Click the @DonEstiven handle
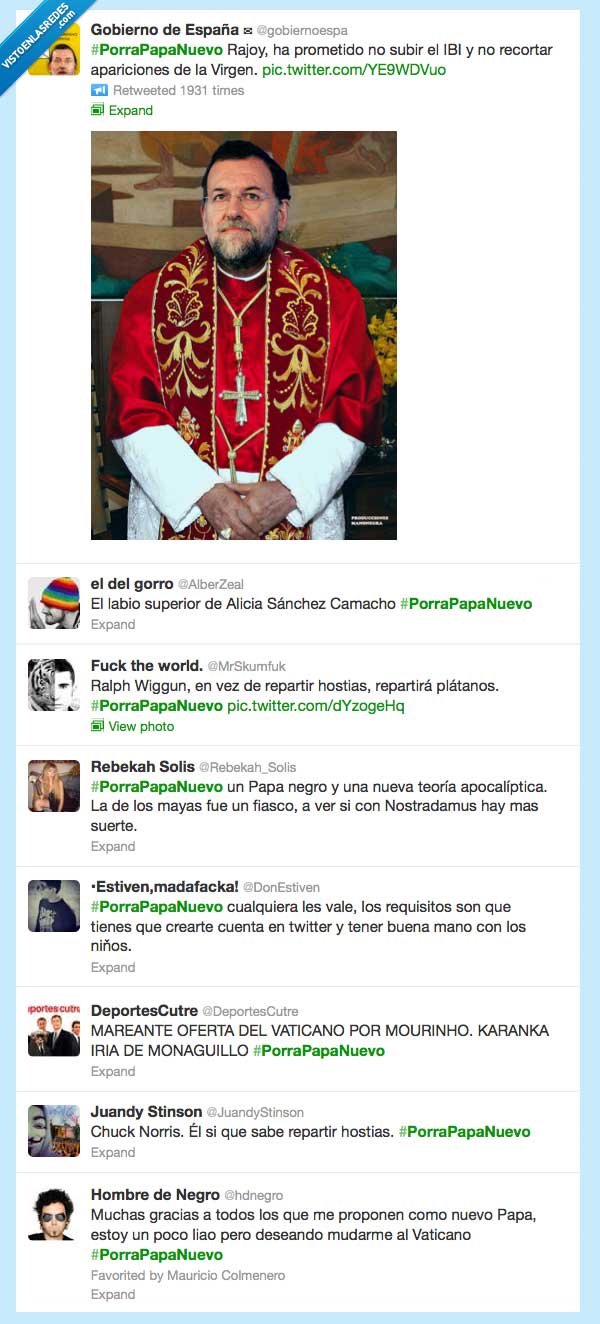 coord(281,887)
